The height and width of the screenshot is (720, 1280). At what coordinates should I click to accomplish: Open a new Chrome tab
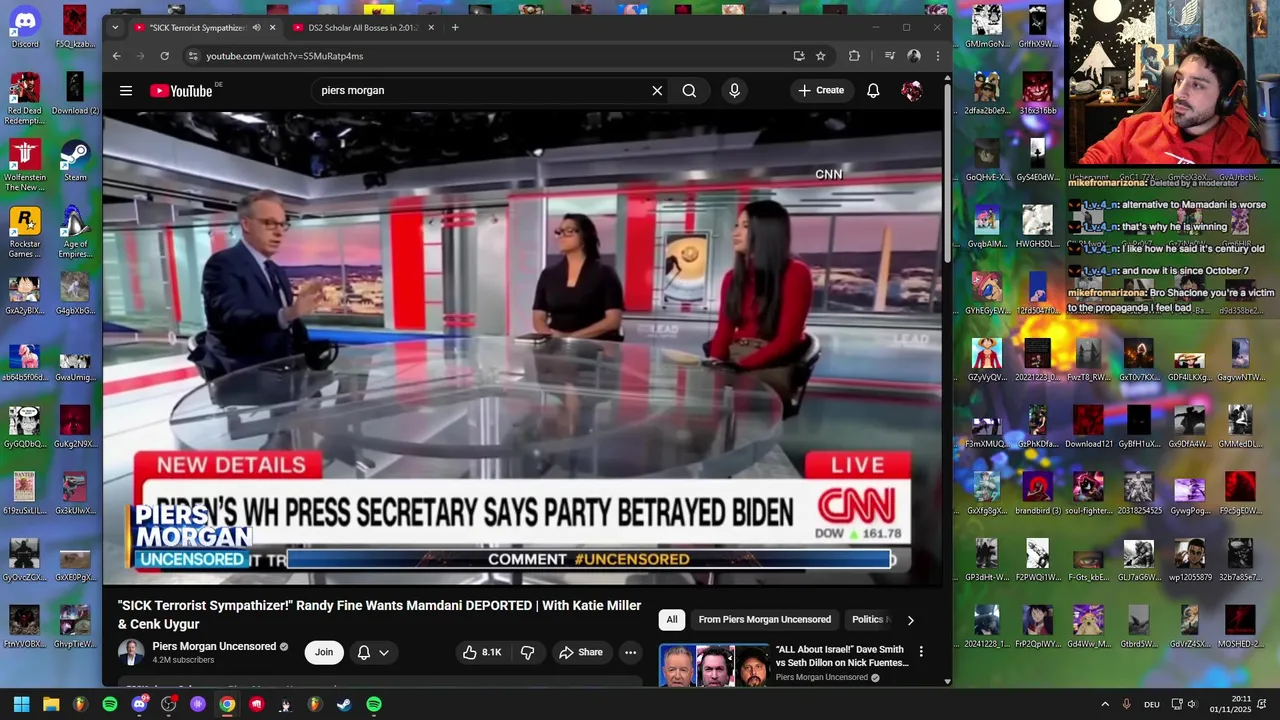(x=455, y=27)
